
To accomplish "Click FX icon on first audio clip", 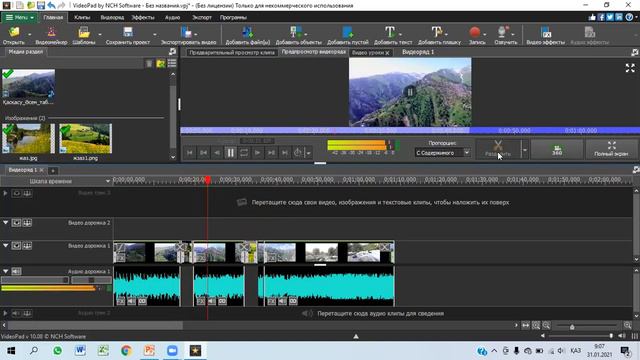I will [121, 301].
